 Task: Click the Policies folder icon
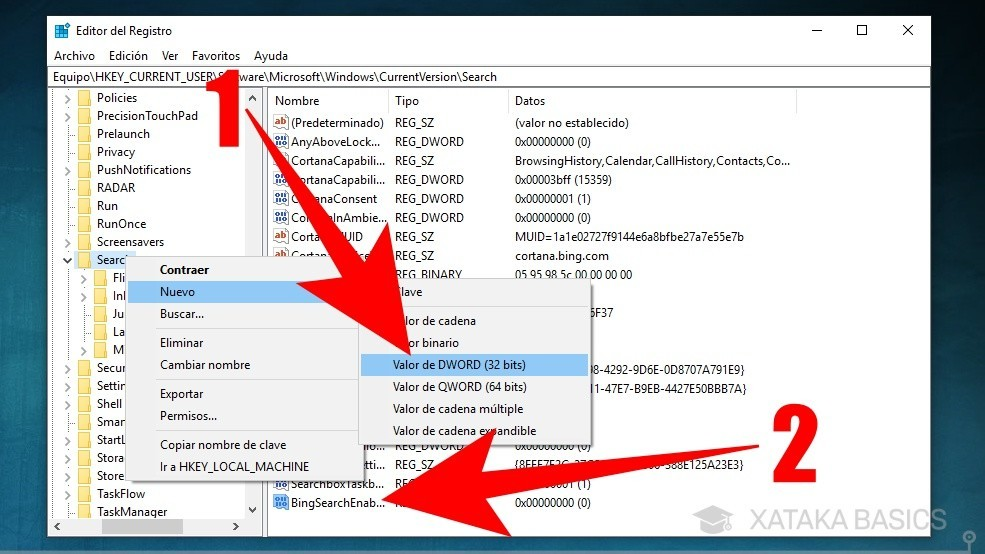click(x=84, y=98)
